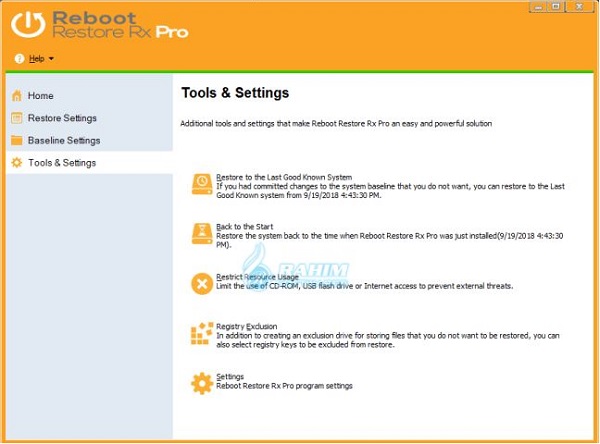
Task: Go to the Home tab
Action: [x=90, y=96]
